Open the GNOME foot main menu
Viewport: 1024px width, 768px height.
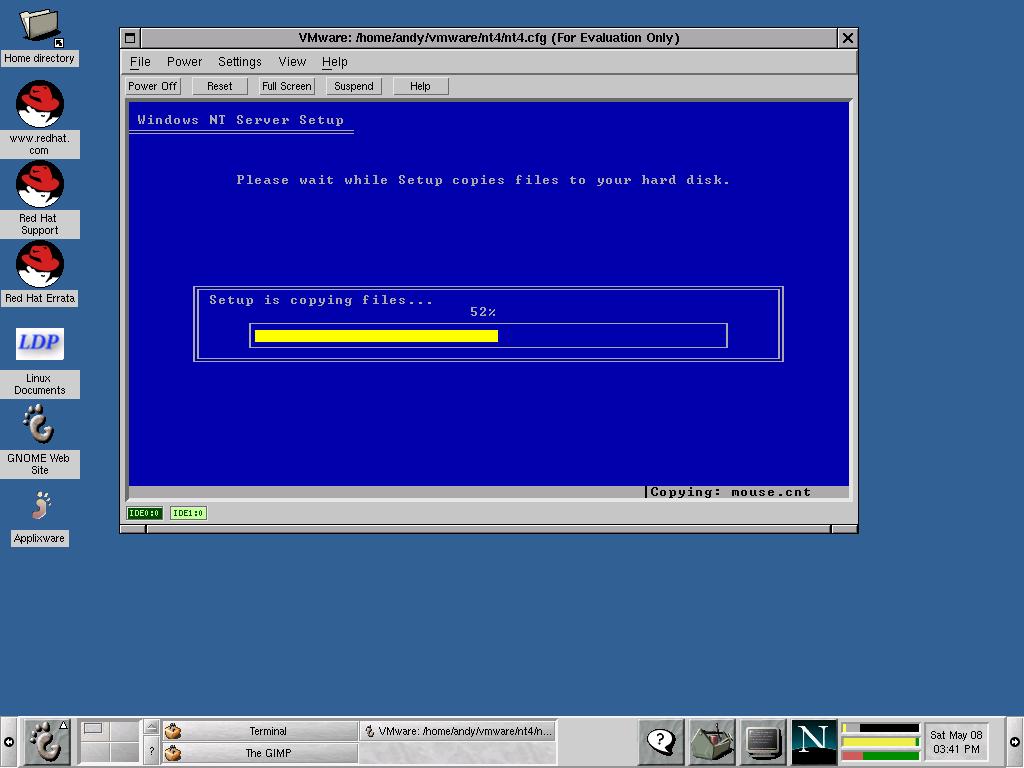click(45, 742)
